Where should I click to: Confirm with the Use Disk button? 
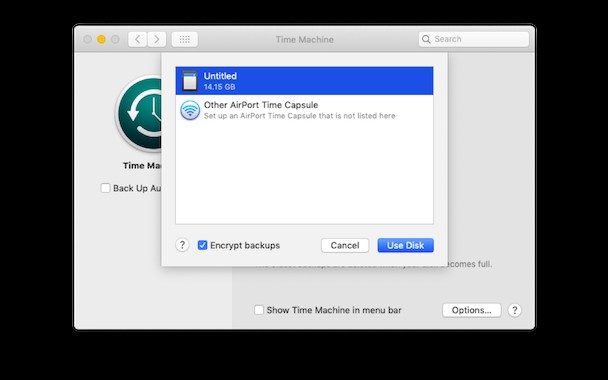(406, 245)
